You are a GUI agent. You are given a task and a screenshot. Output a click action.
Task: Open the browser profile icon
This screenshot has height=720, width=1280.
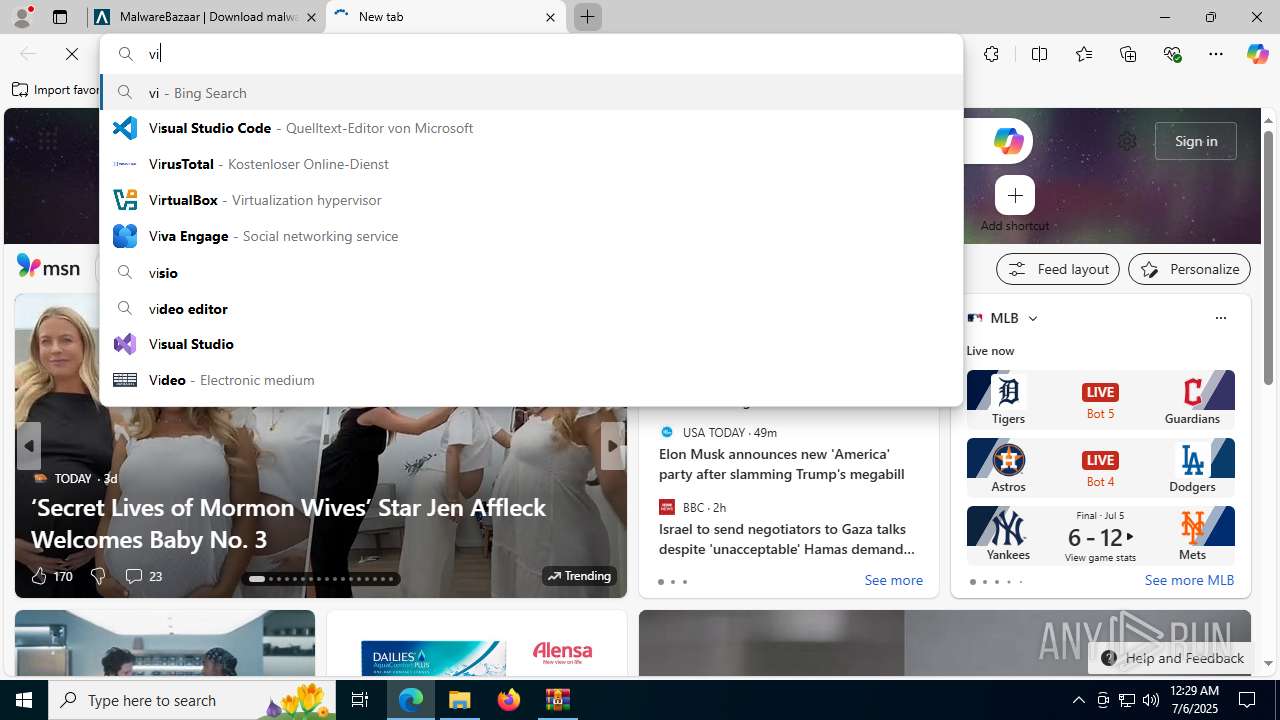[21, 17]
